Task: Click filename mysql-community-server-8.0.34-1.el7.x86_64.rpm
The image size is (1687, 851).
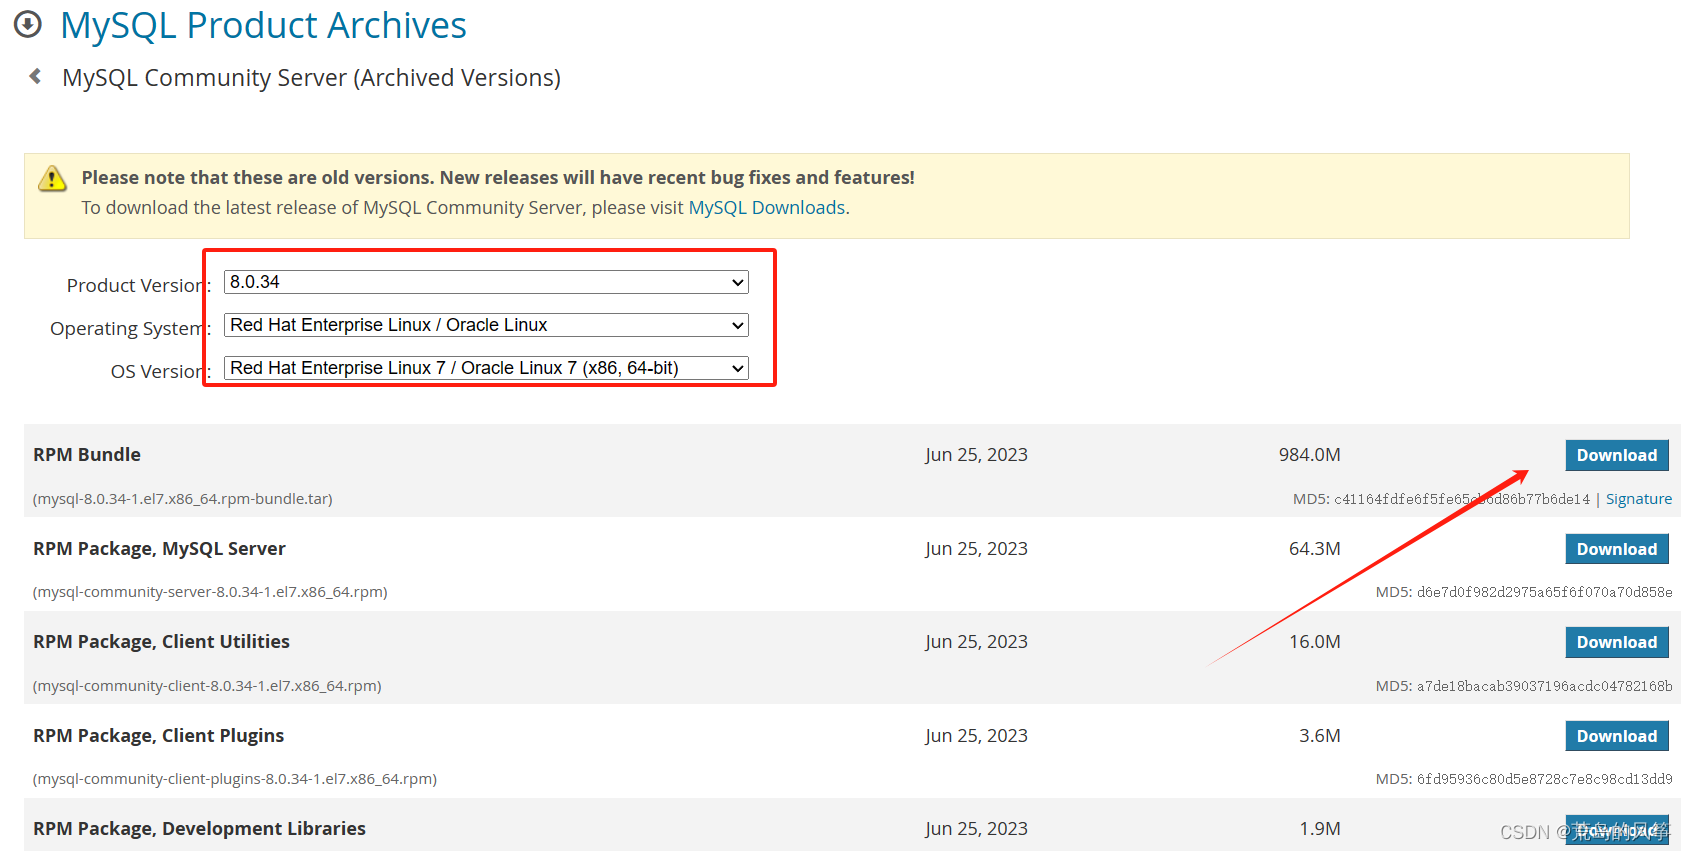Action: (x=210, y=592)
